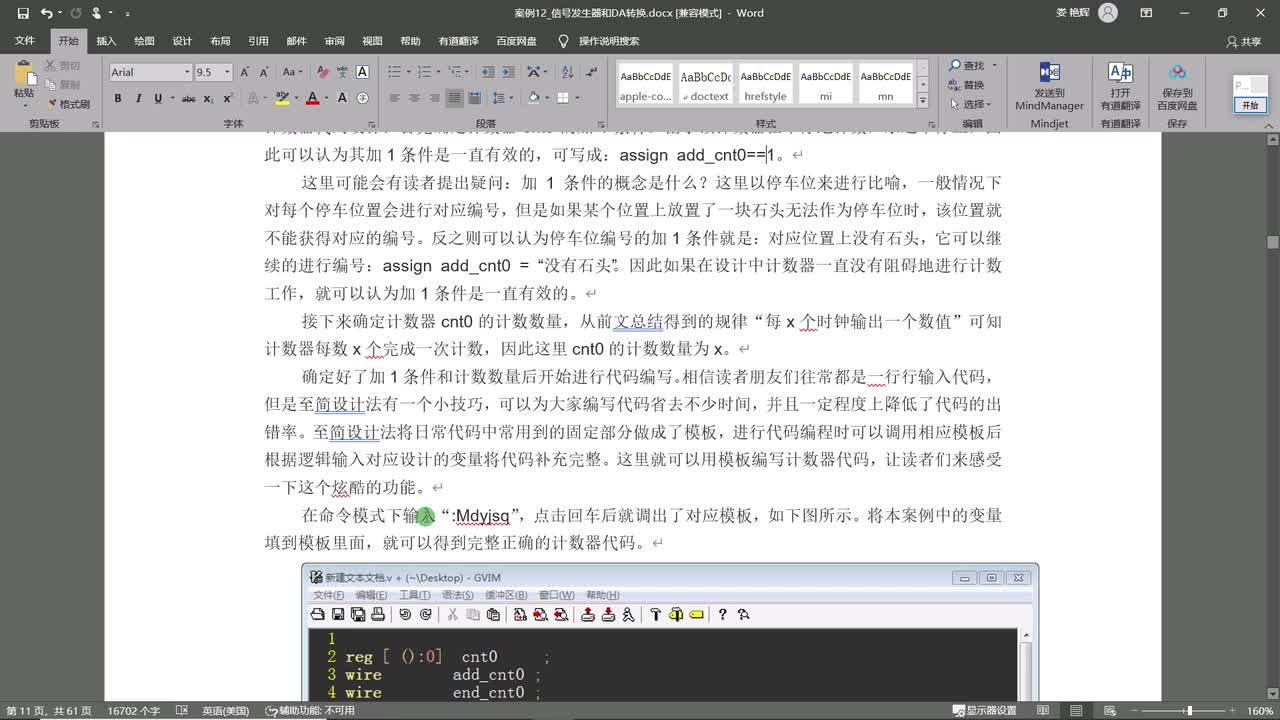
Task: Click the page count '第 11 页, 共 61 页'
Action: (49, 711)
